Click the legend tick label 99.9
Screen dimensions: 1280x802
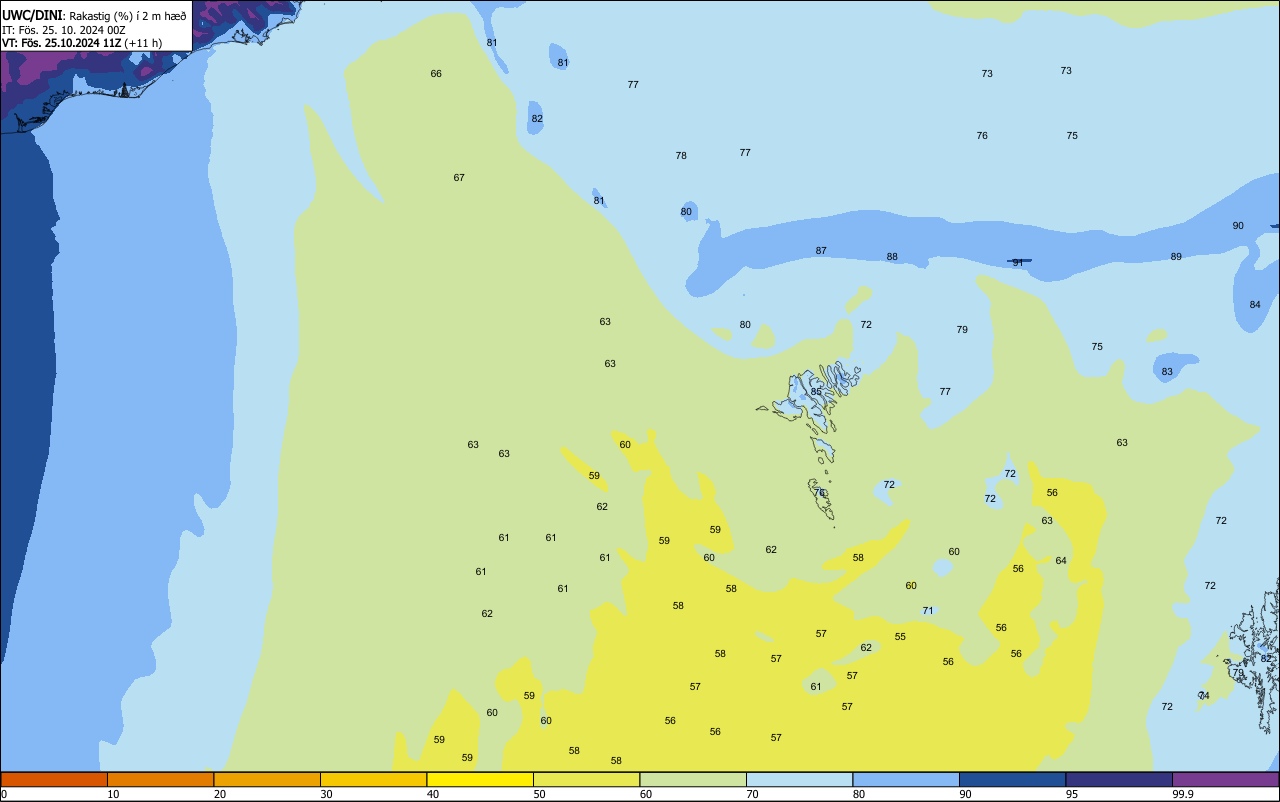click(1183, 795)
